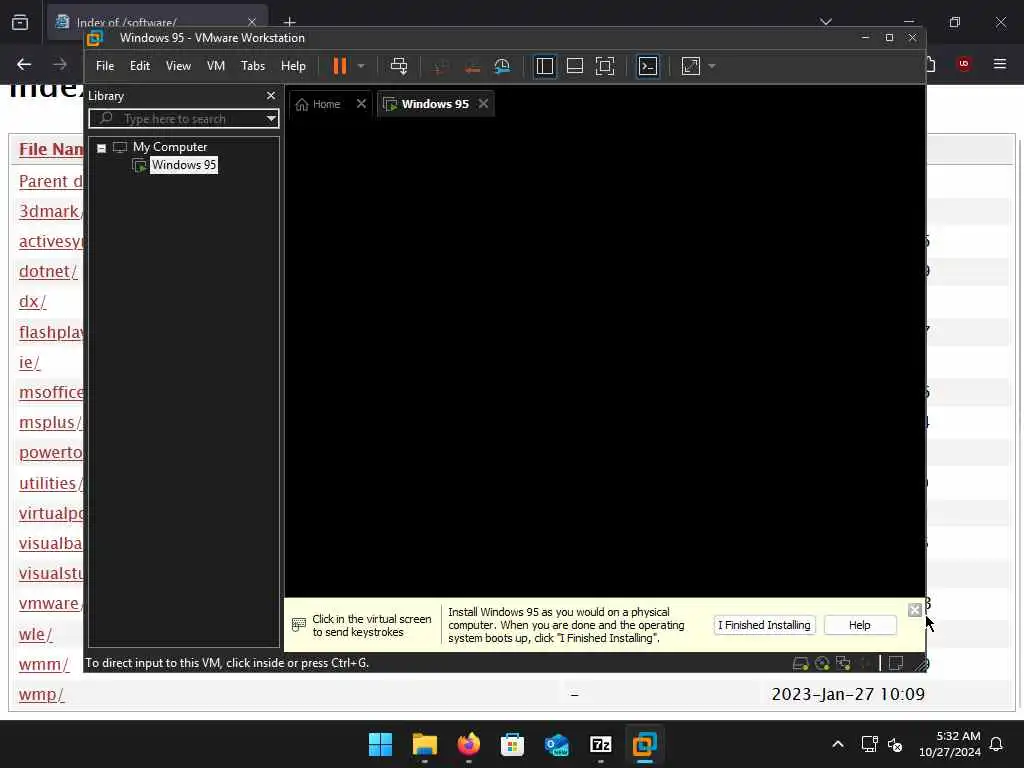The width and height of the screenshot is (1024, 768).
Task: Open the Edit menu in VMware
Action: pyautogui.click(x=140, y=66)
